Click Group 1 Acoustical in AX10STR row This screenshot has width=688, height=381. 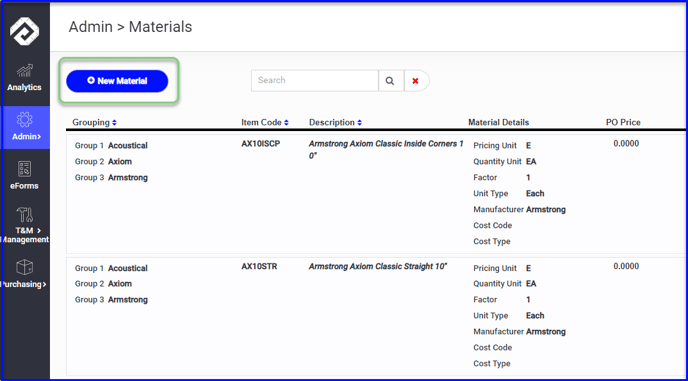[x=111, y=268]
